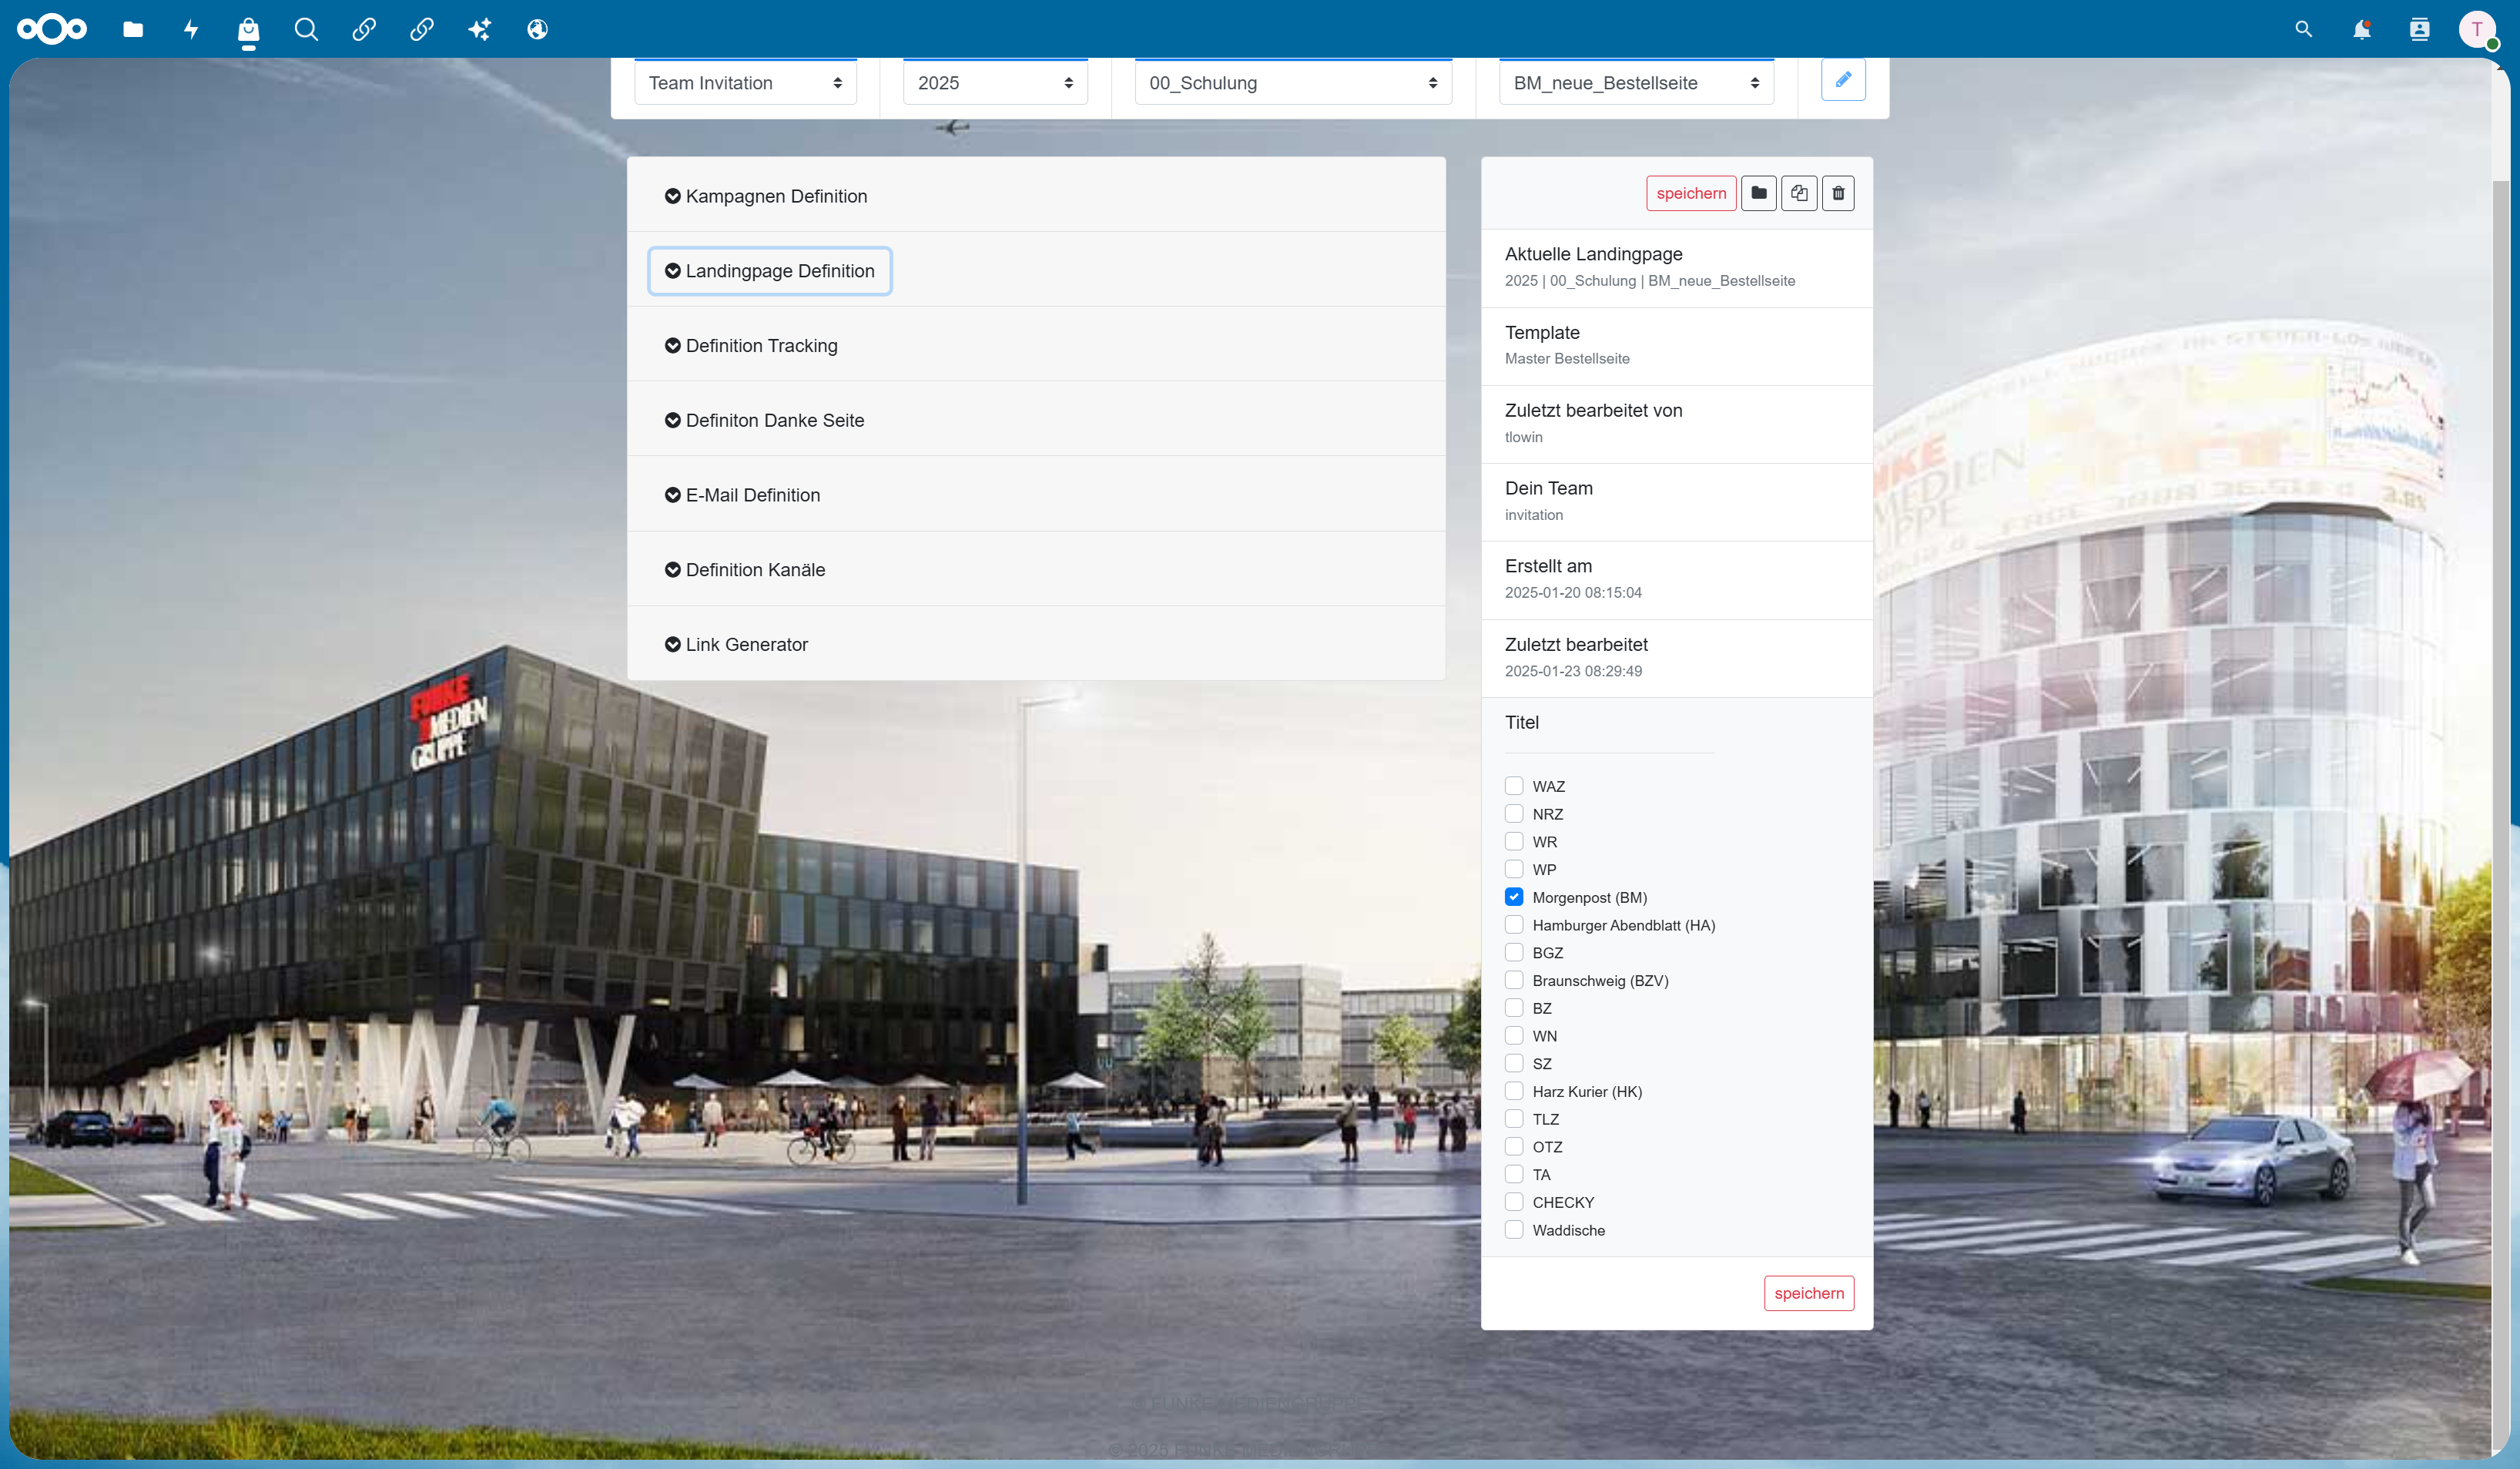Click the trash delete icon
Image resolution: width=2520 pixels, height=1469 pixels.
1838,193
